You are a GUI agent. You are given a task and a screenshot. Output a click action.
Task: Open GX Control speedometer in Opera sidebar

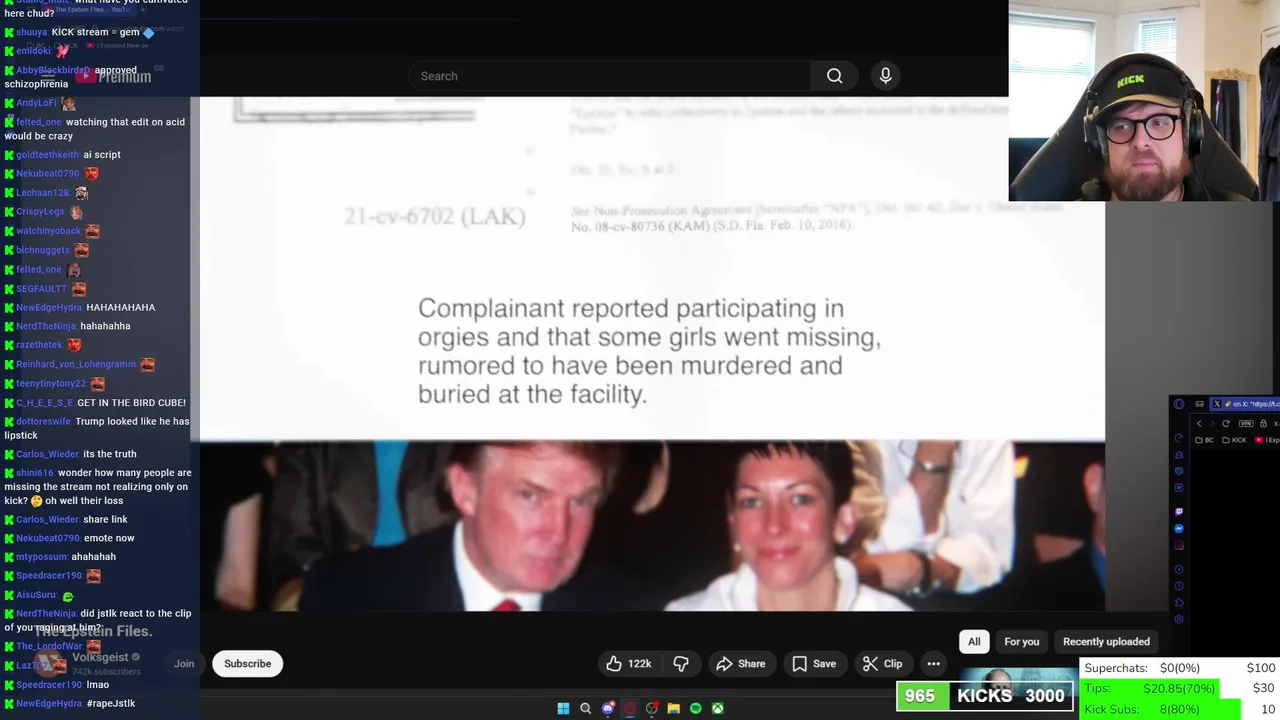coord(1179,438)
